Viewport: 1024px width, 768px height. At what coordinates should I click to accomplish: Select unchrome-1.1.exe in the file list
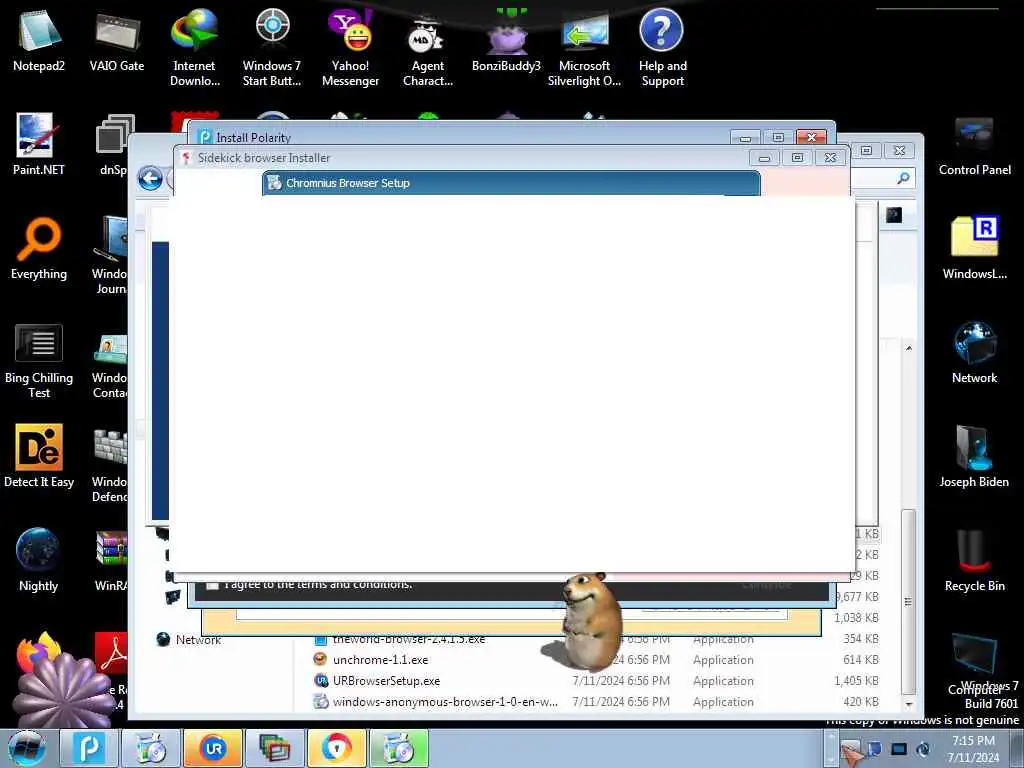[381, 660]
